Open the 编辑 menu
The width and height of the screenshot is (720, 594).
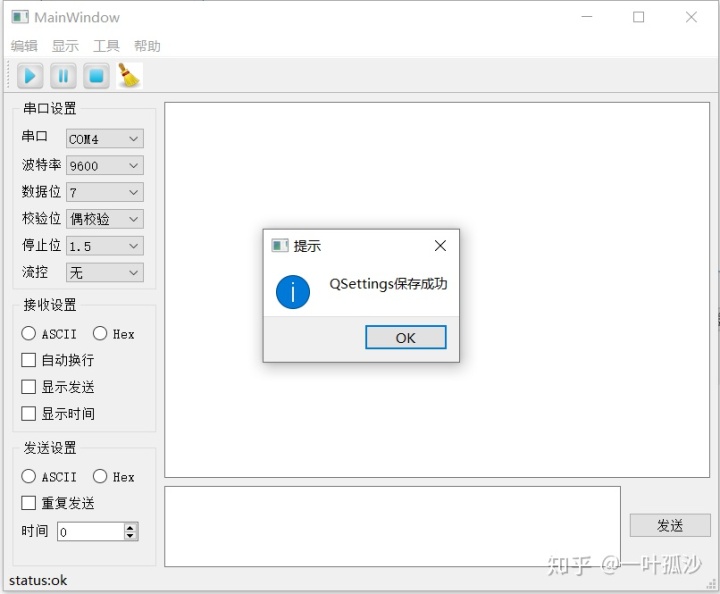click(x=24, y=46)
